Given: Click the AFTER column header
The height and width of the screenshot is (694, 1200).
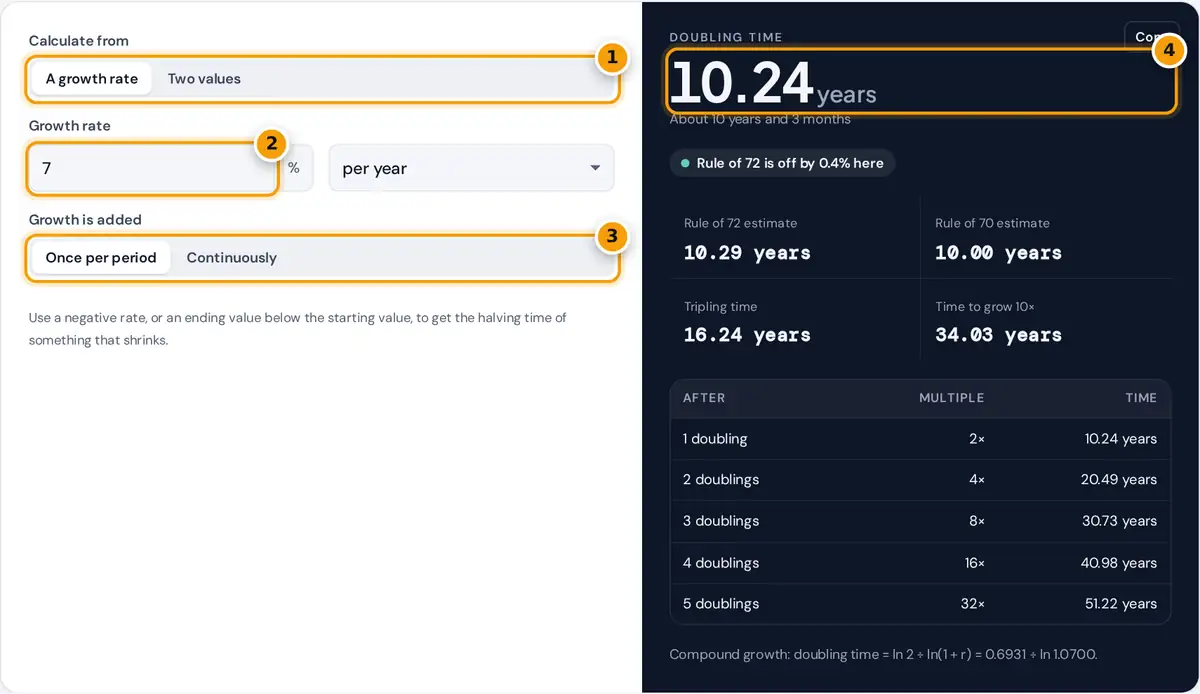Looking at the screenshot, I should pos(704,398).
